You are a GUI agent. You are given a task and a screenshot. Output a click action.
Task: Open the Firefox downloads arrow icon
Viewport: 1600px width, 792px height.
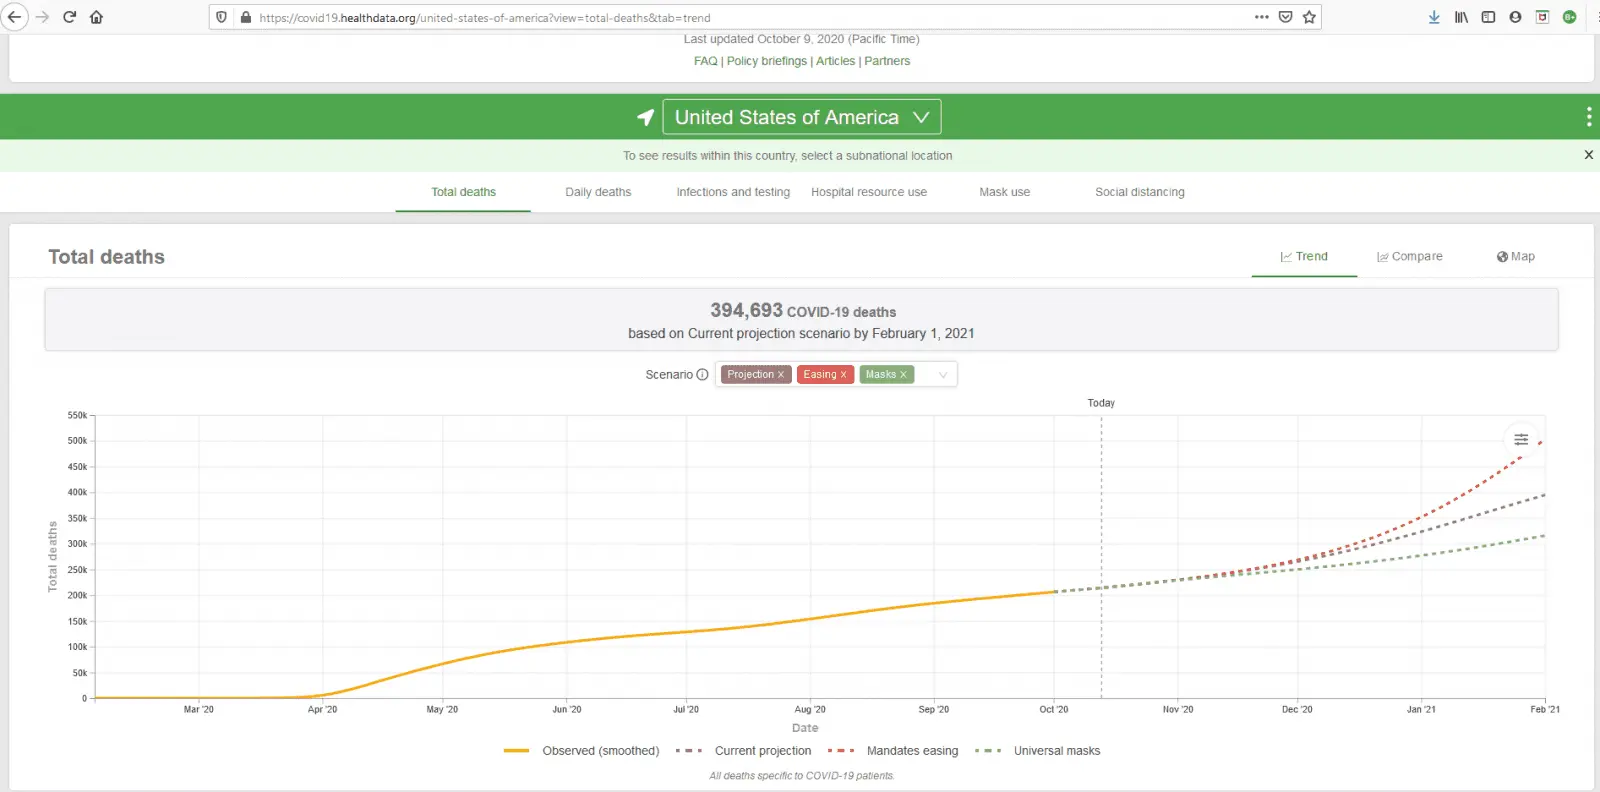(x=1434, y=17)
